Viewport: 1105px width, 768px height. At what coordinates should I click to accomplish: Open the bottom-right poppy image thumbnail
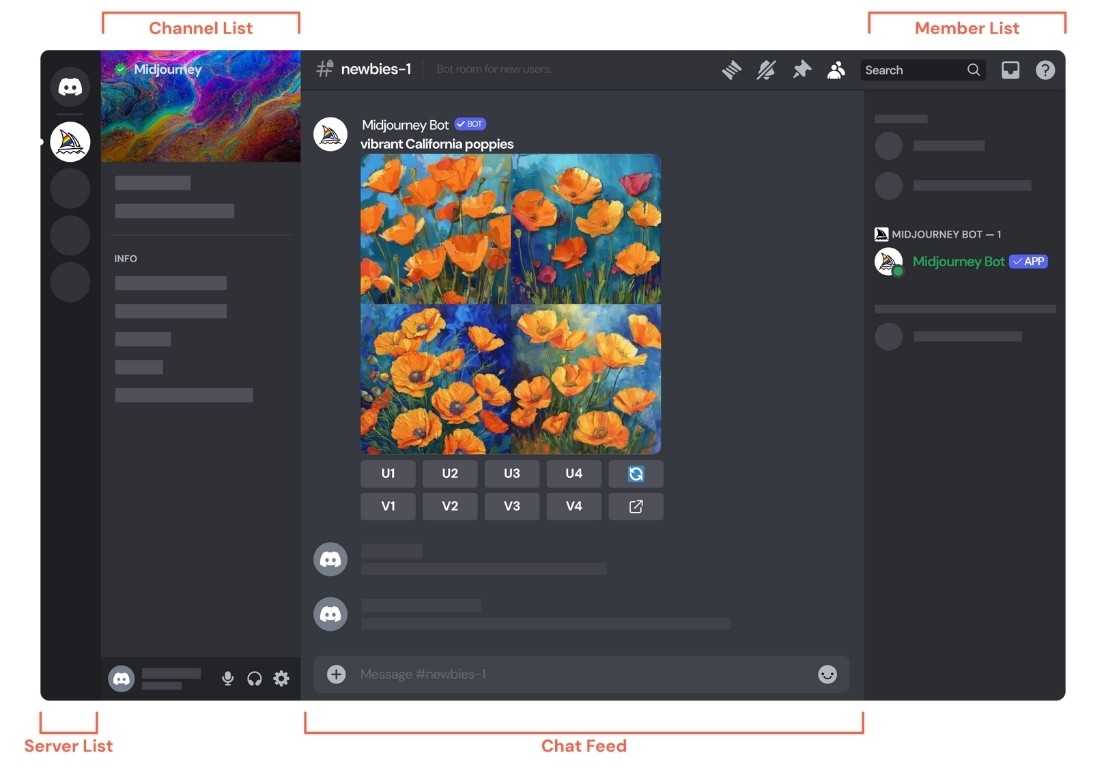tap(586, 379)
